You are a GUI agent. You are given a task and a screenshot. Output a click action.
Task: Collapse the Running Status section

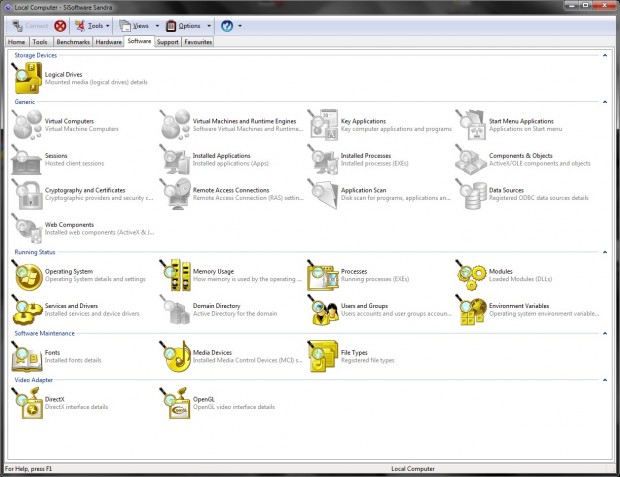tap(605, 252)
